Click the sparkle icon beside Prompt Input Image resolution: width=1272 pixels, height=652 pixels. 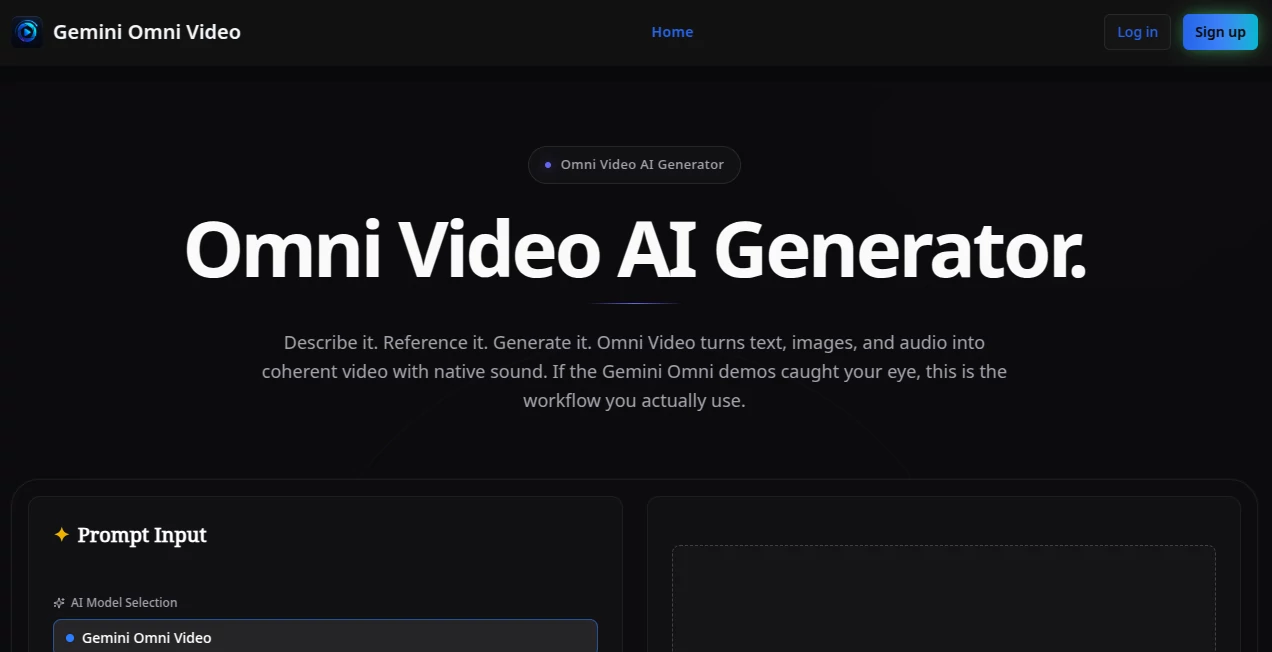pos(61,535)
